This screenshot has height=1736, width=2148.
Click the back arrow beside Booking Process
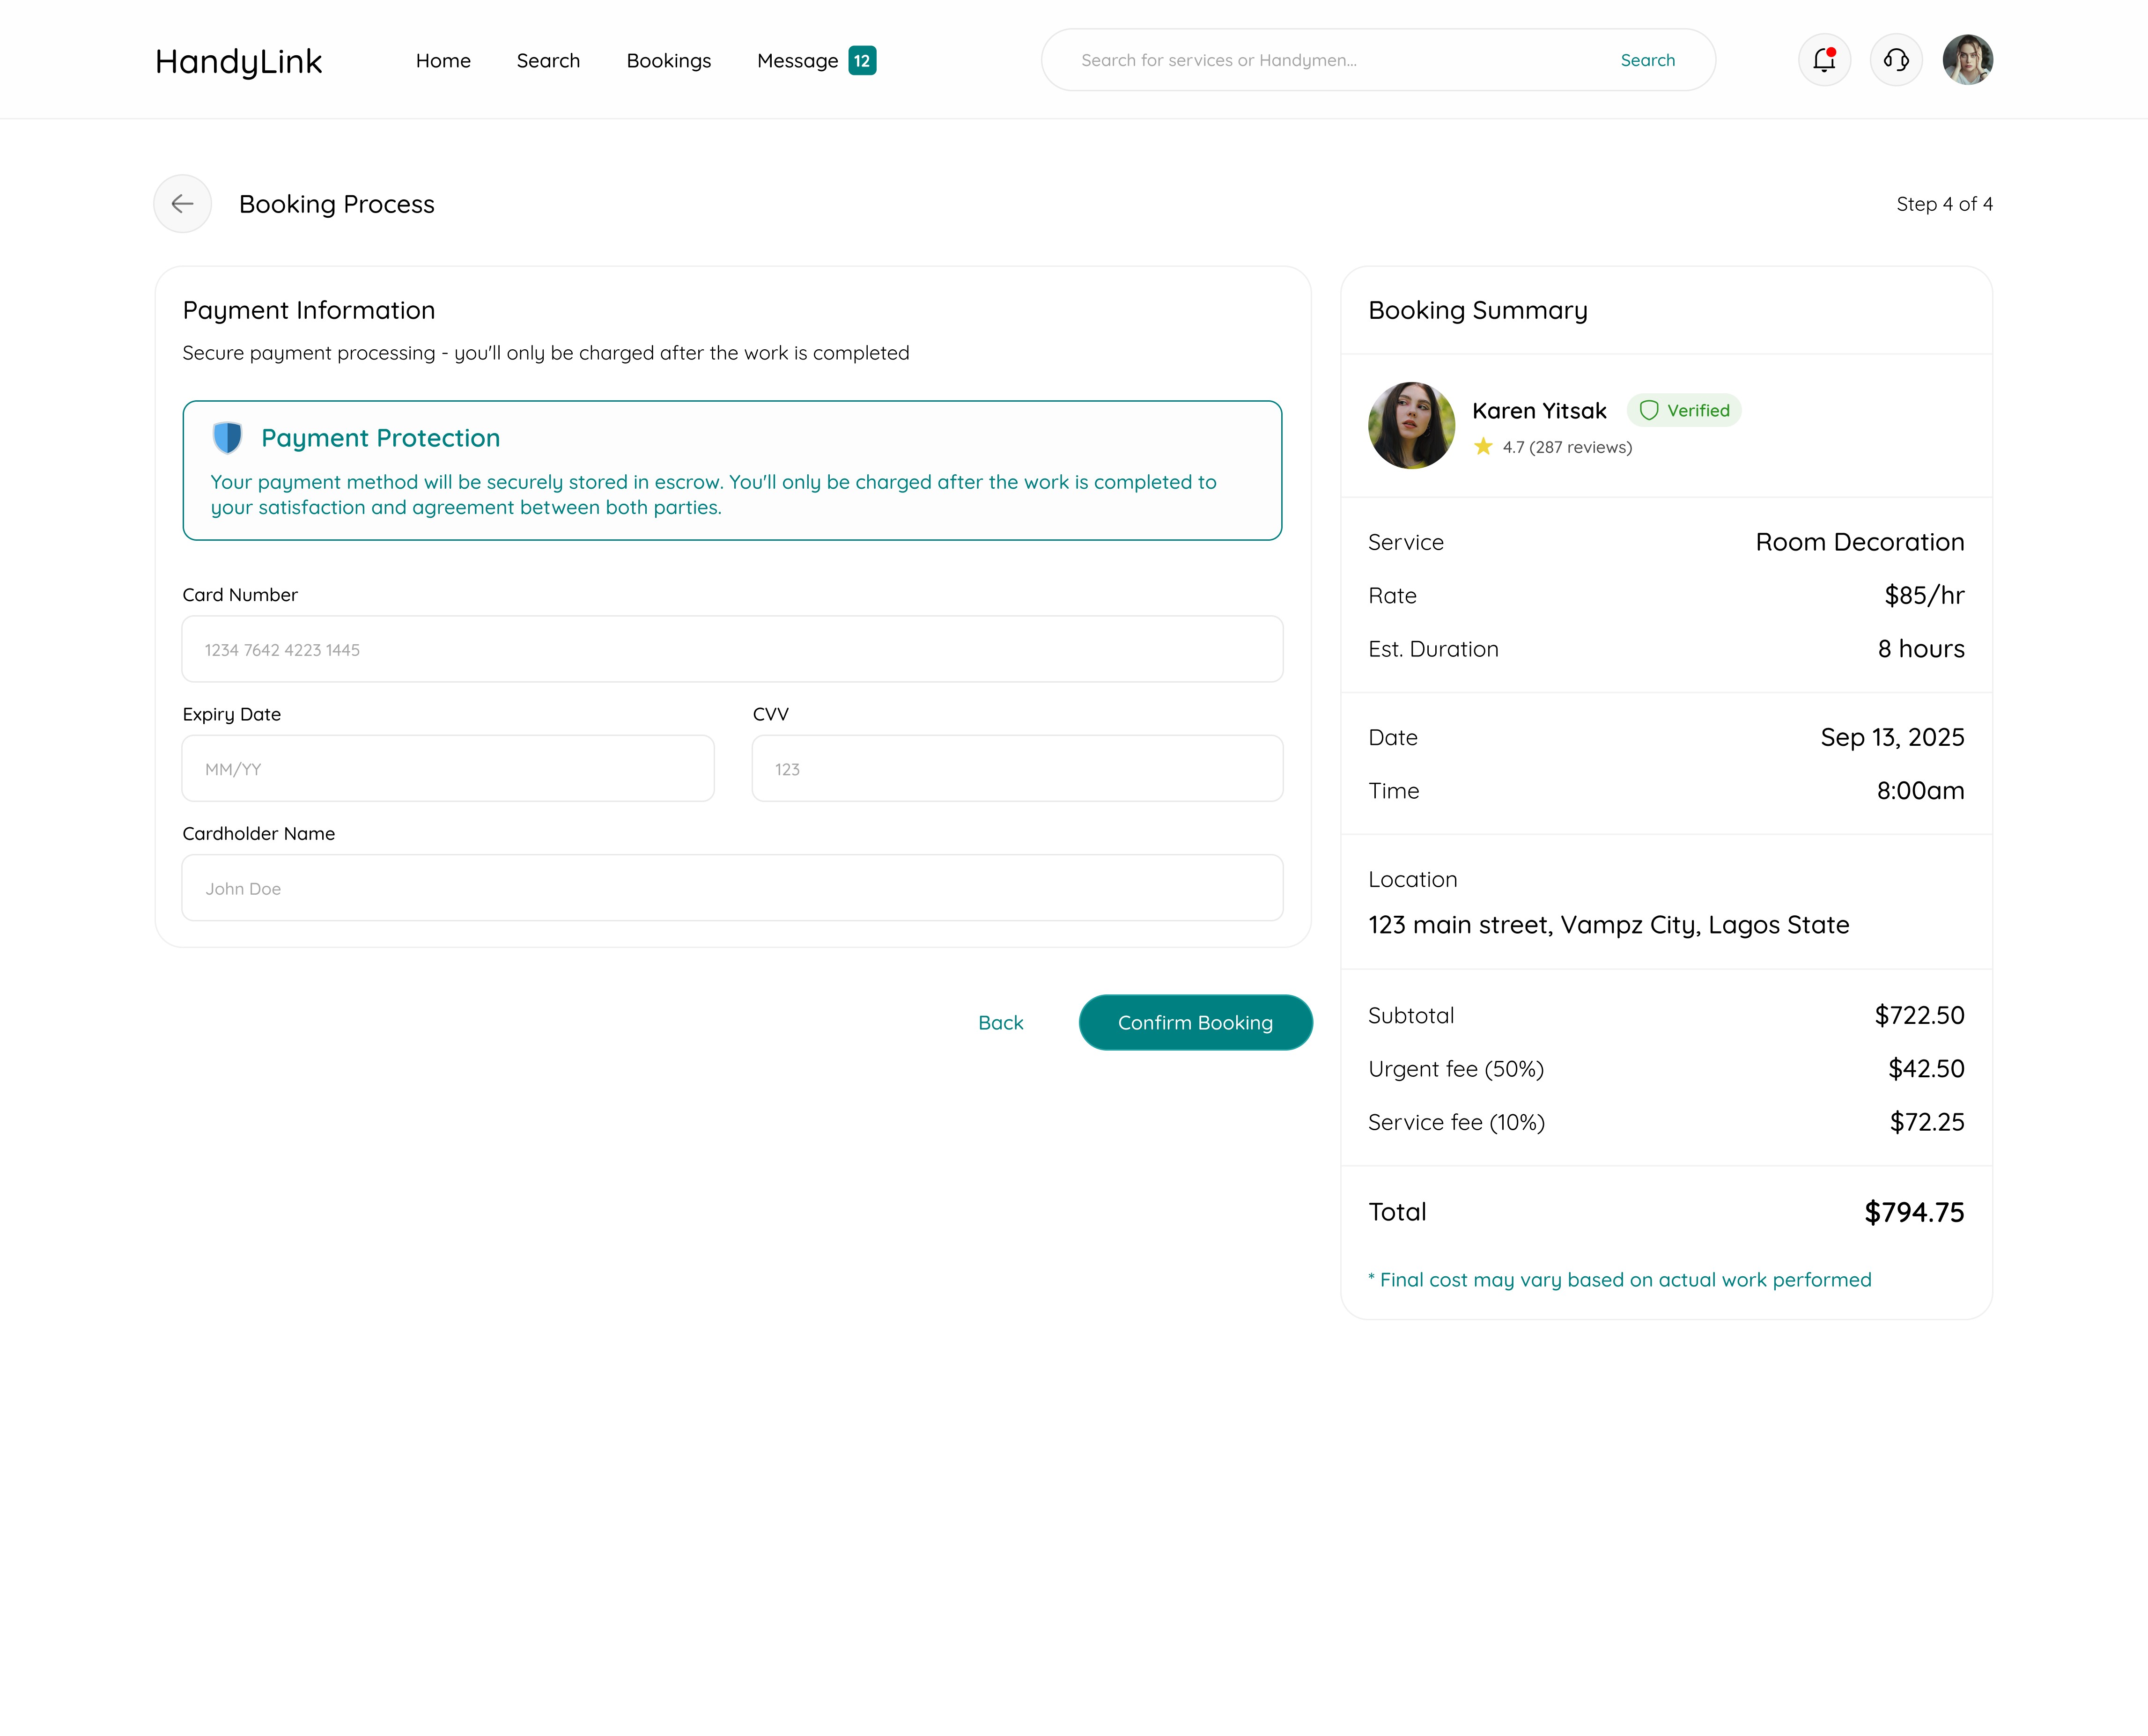point(182,204)
